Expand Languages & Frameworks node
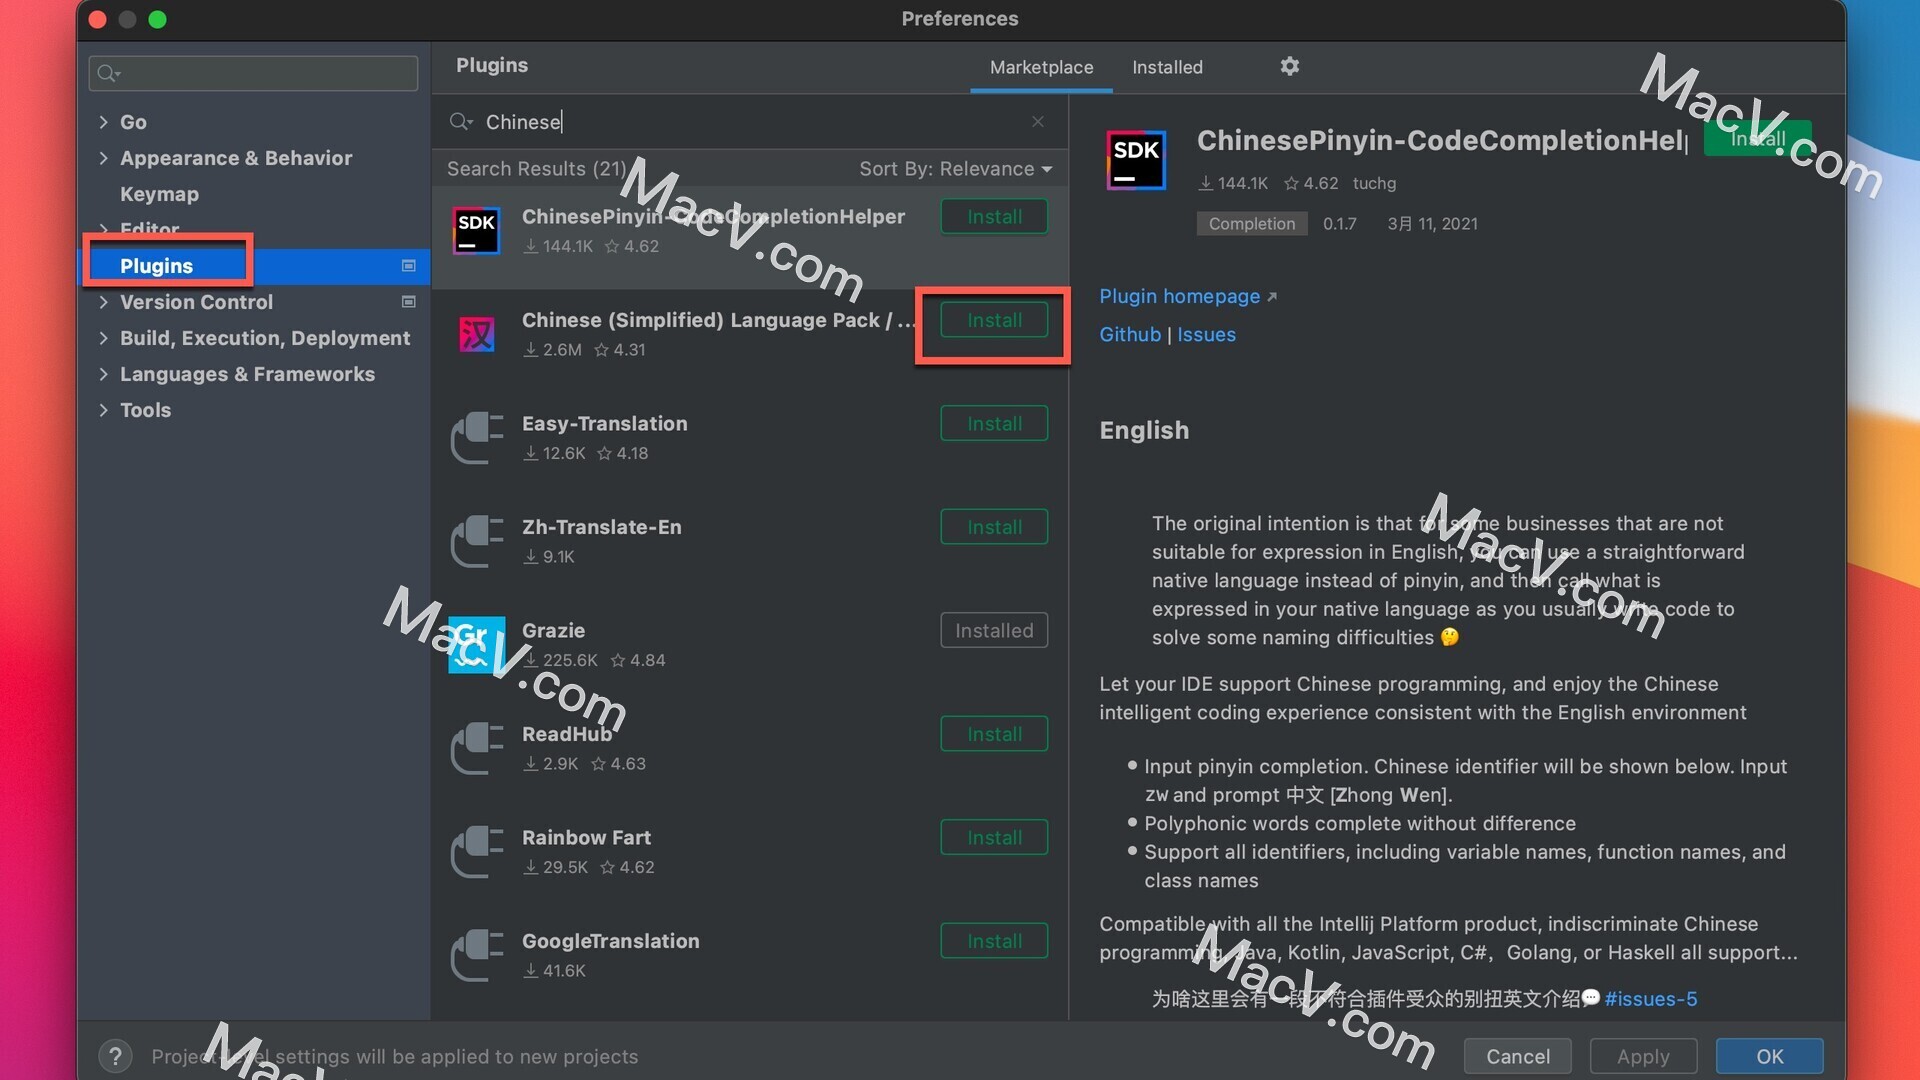The height and width of the screenshot is (1080, 1920). (x=103, y=373)
